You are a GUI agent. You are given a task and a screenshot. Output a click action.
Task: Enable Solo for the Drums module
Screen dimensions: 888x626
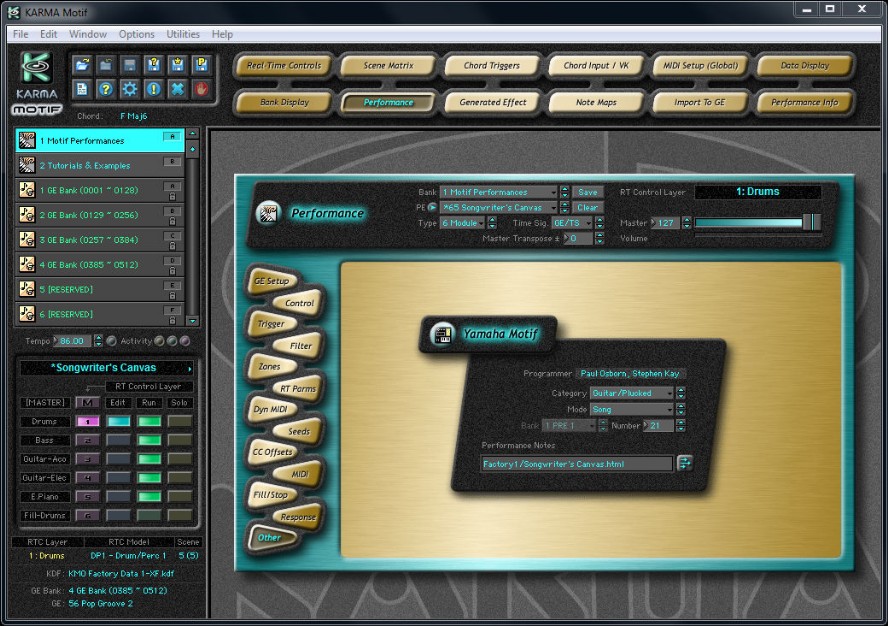pos(180,421)
